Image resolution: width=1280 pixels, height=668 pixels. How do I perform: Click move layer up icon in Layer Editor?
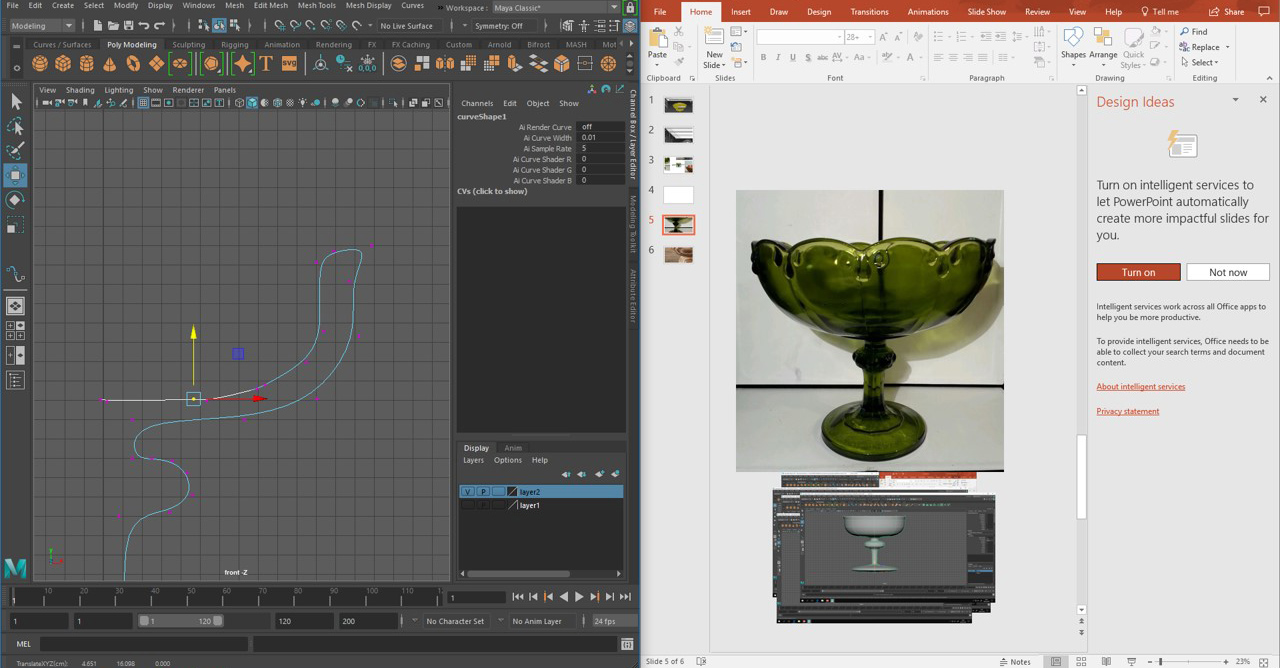pyautogui.click(x=566, y=474)
